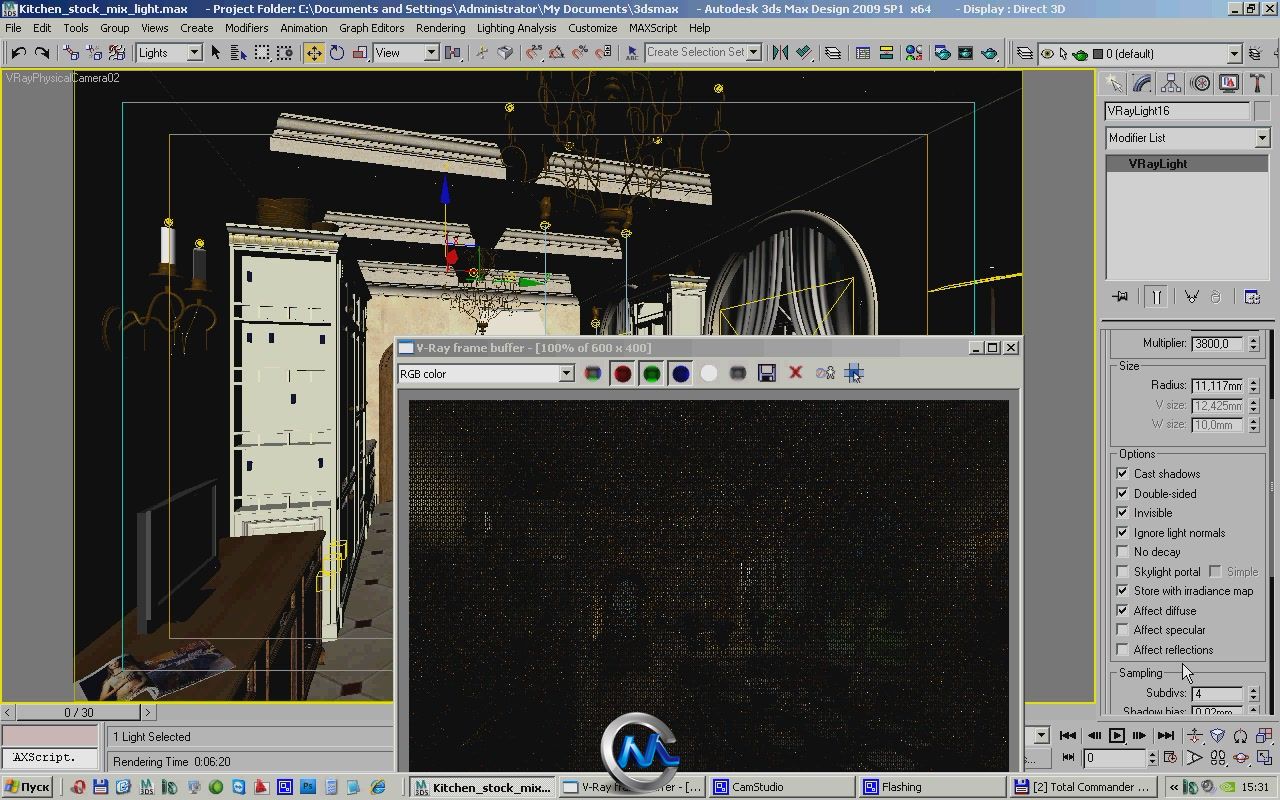Open the Material Editor
1280x800 pixels.
click(x=913, y=53)
